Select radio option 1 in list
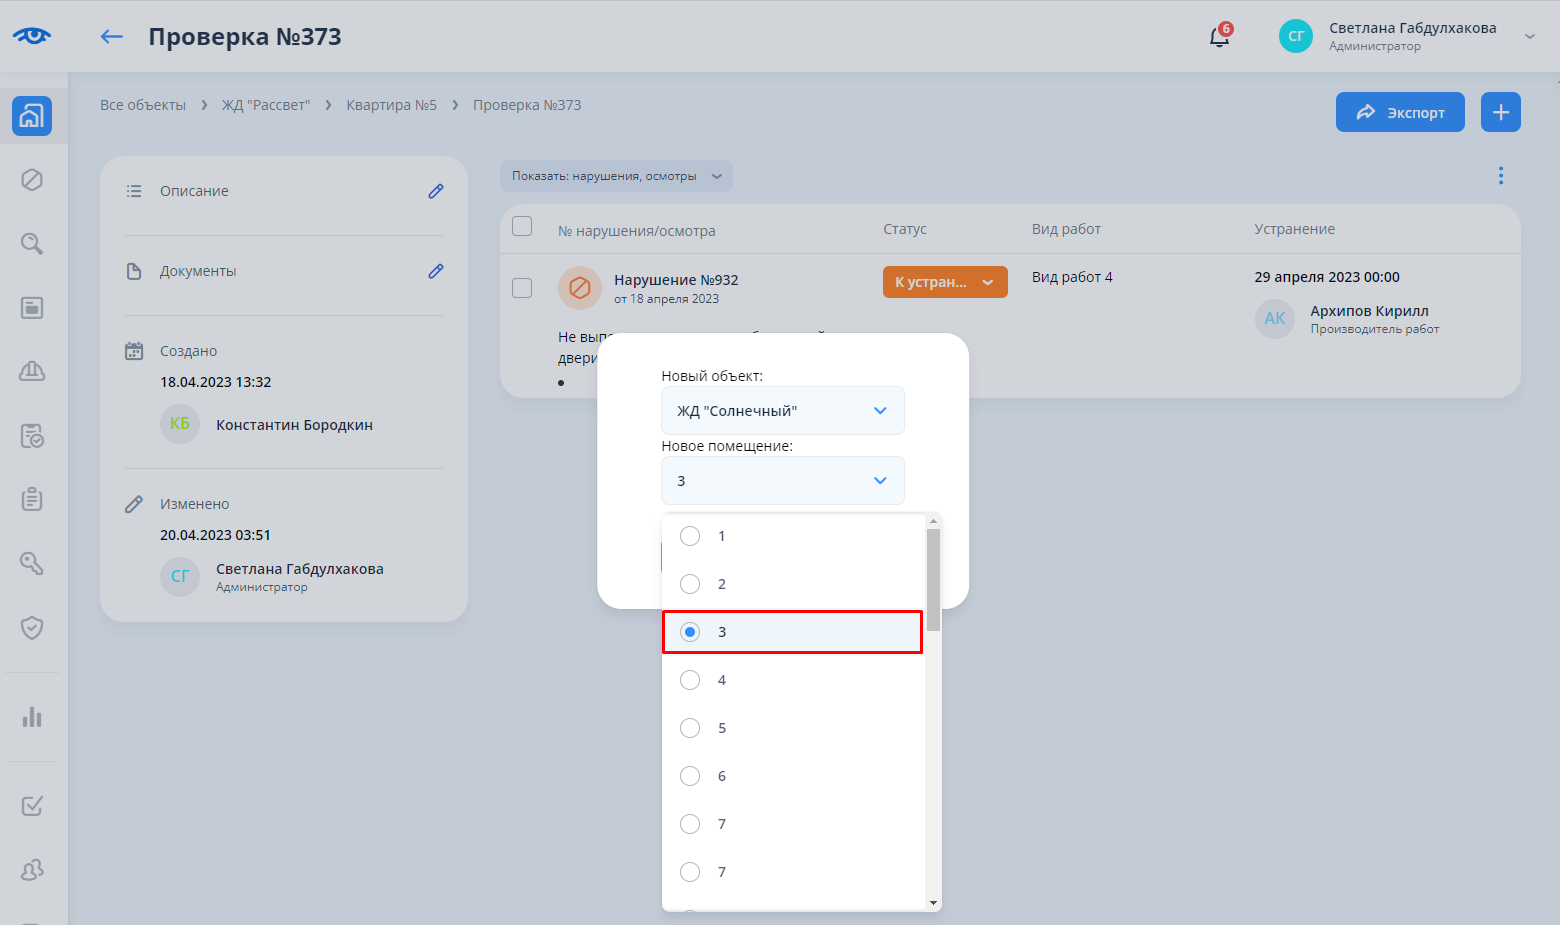This screenshot has width=1560, height=925. pos(690,536)
